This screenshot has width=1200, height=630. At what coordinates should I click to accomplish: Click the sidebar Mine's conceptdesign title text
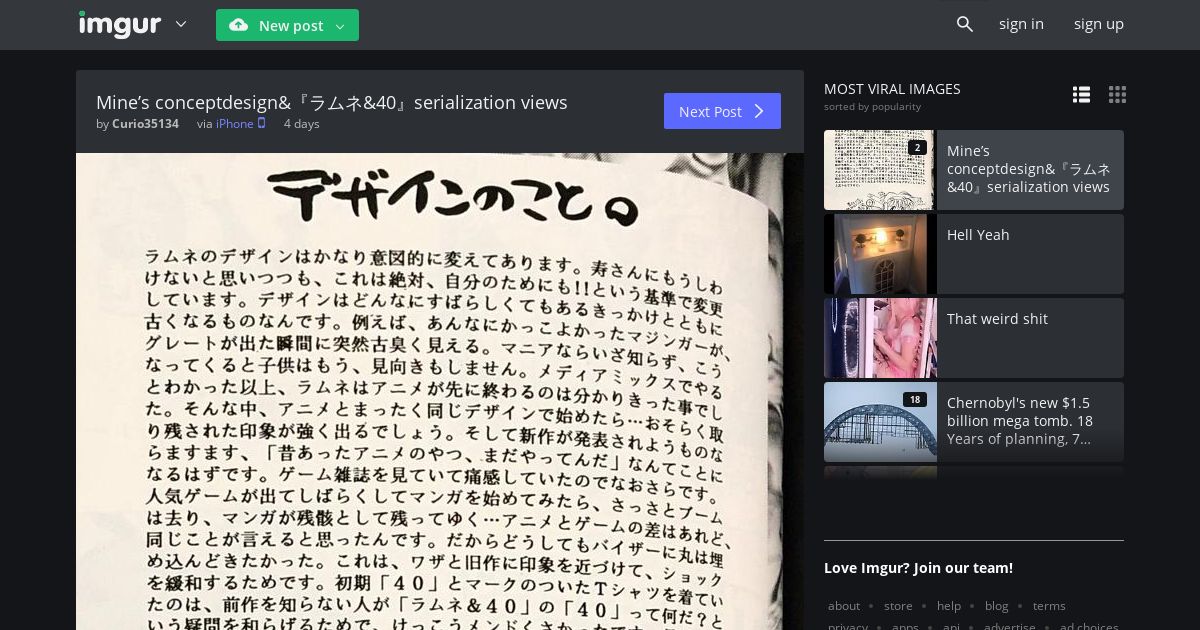[x=1028, y=169]
